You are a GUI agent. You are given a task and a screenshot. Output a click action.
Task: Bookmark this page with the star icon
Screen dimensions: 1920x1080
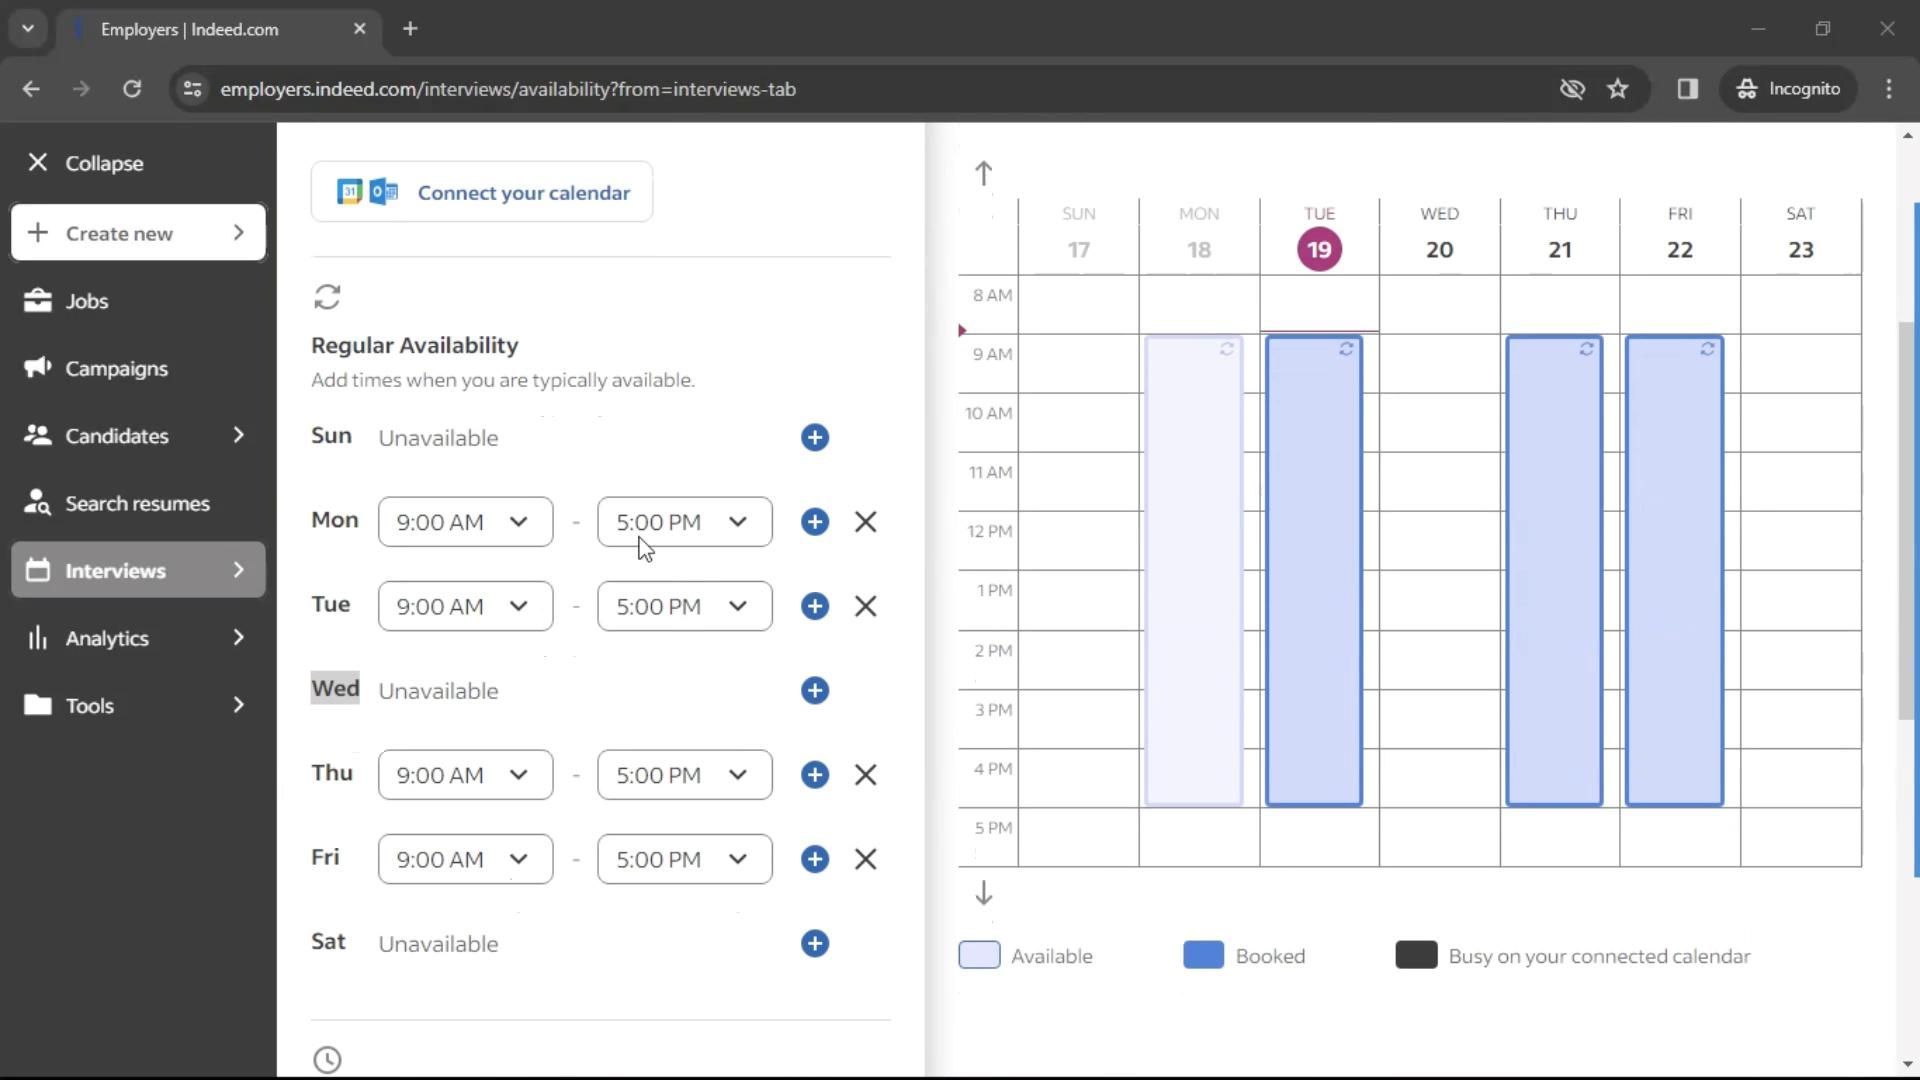click(x=1617, y=89)
